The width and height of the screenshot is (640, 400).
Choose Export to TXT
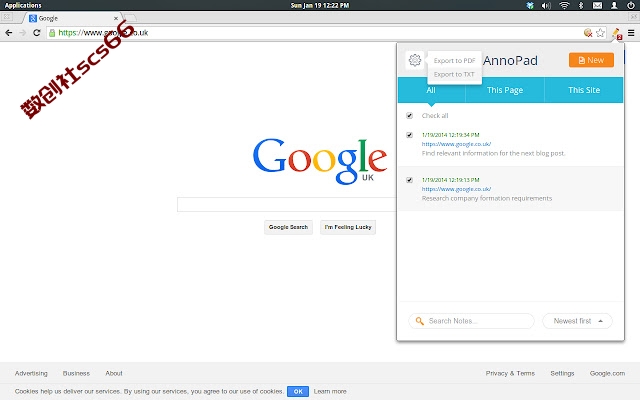pos(454,74)
